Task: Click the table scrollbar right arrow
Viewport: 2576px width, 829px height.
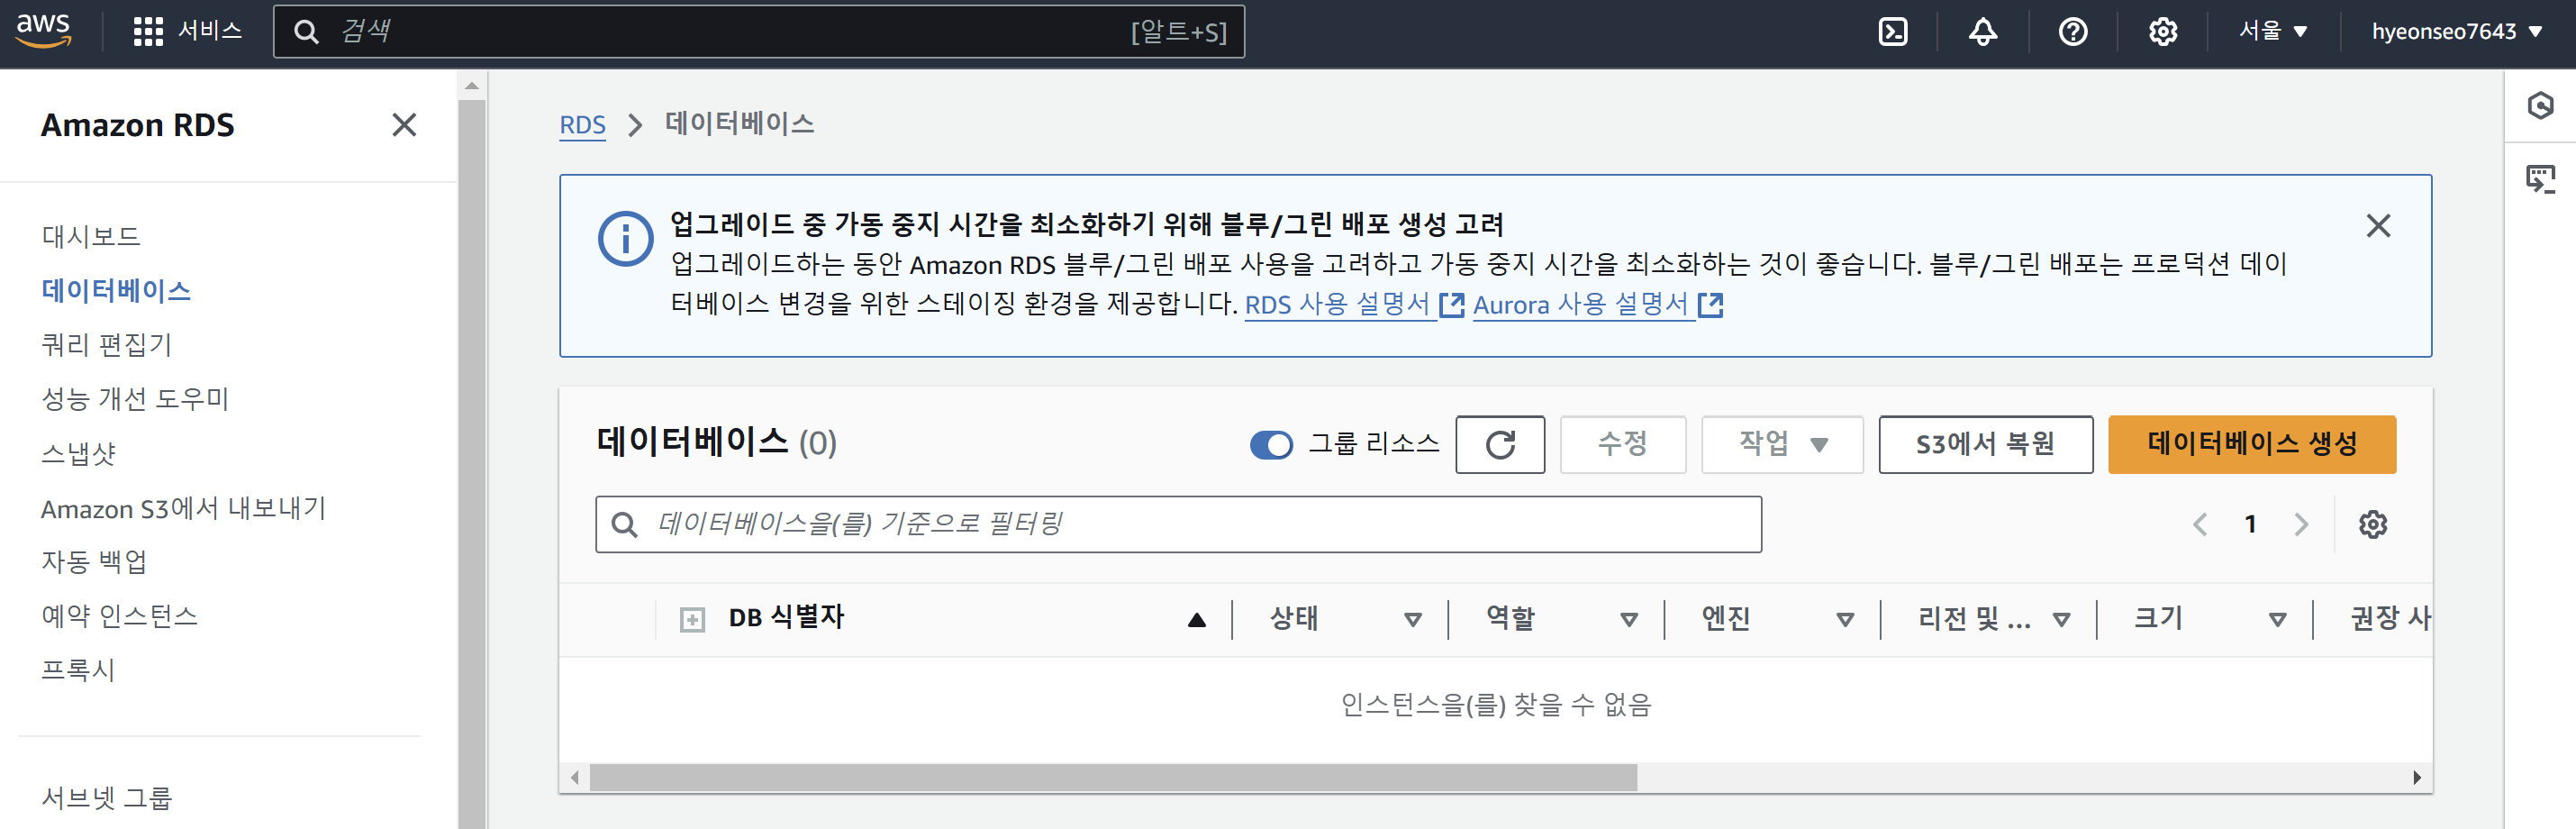Action: point(2417,778)
